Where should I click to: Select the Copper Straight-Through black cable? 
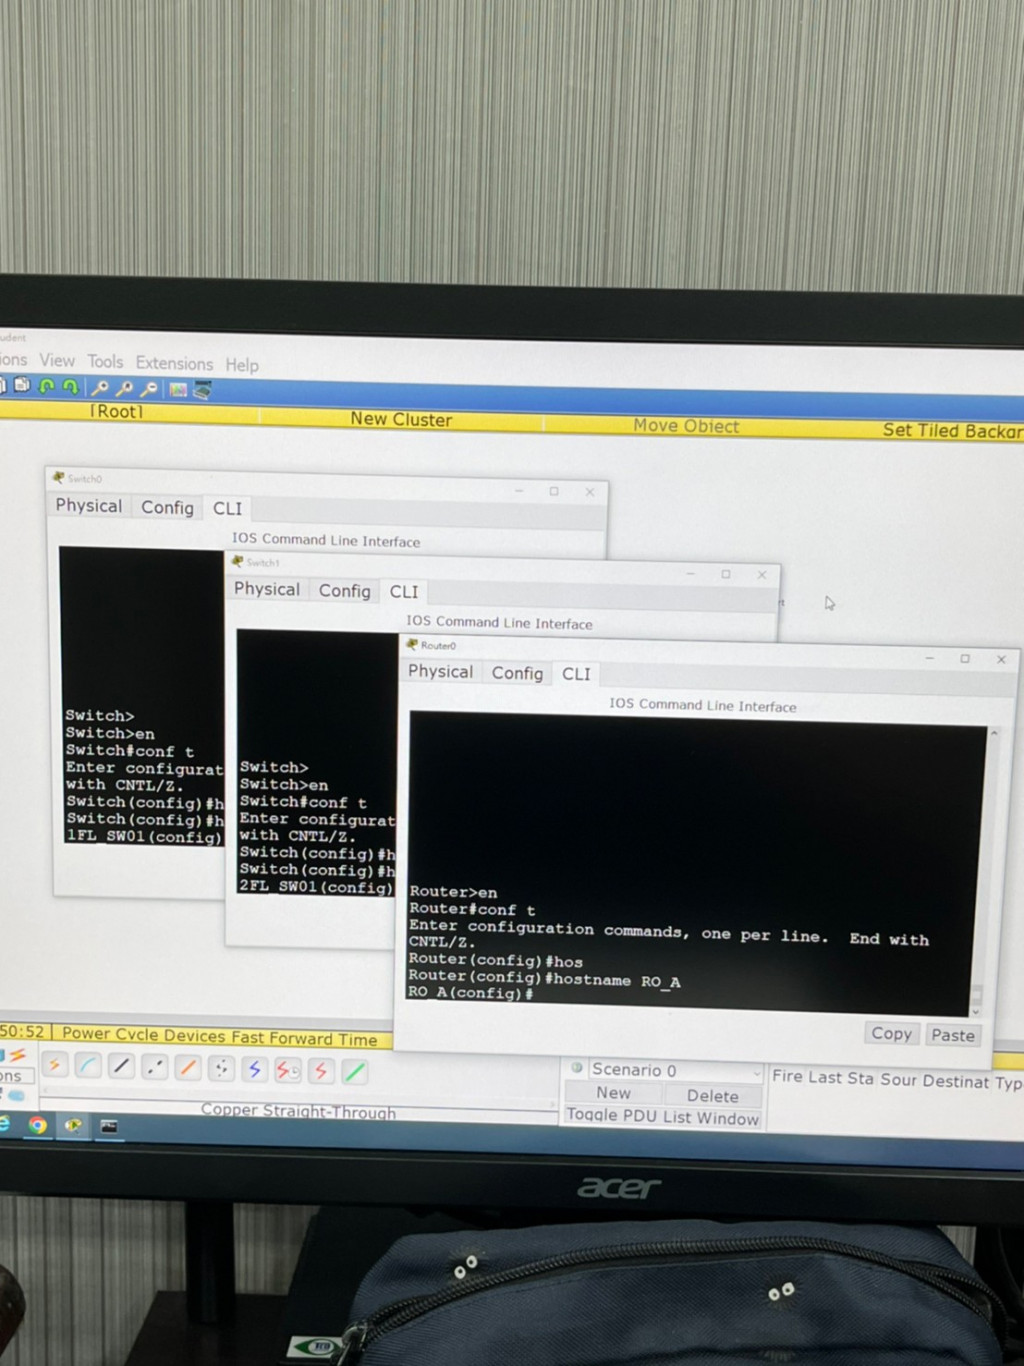tap(121, 1067)
